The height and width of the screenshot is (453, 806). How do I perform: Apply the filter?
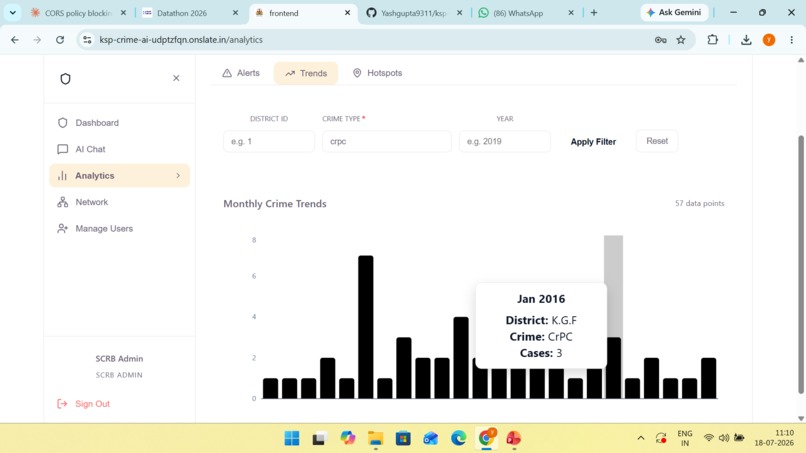tap(593, 141)
